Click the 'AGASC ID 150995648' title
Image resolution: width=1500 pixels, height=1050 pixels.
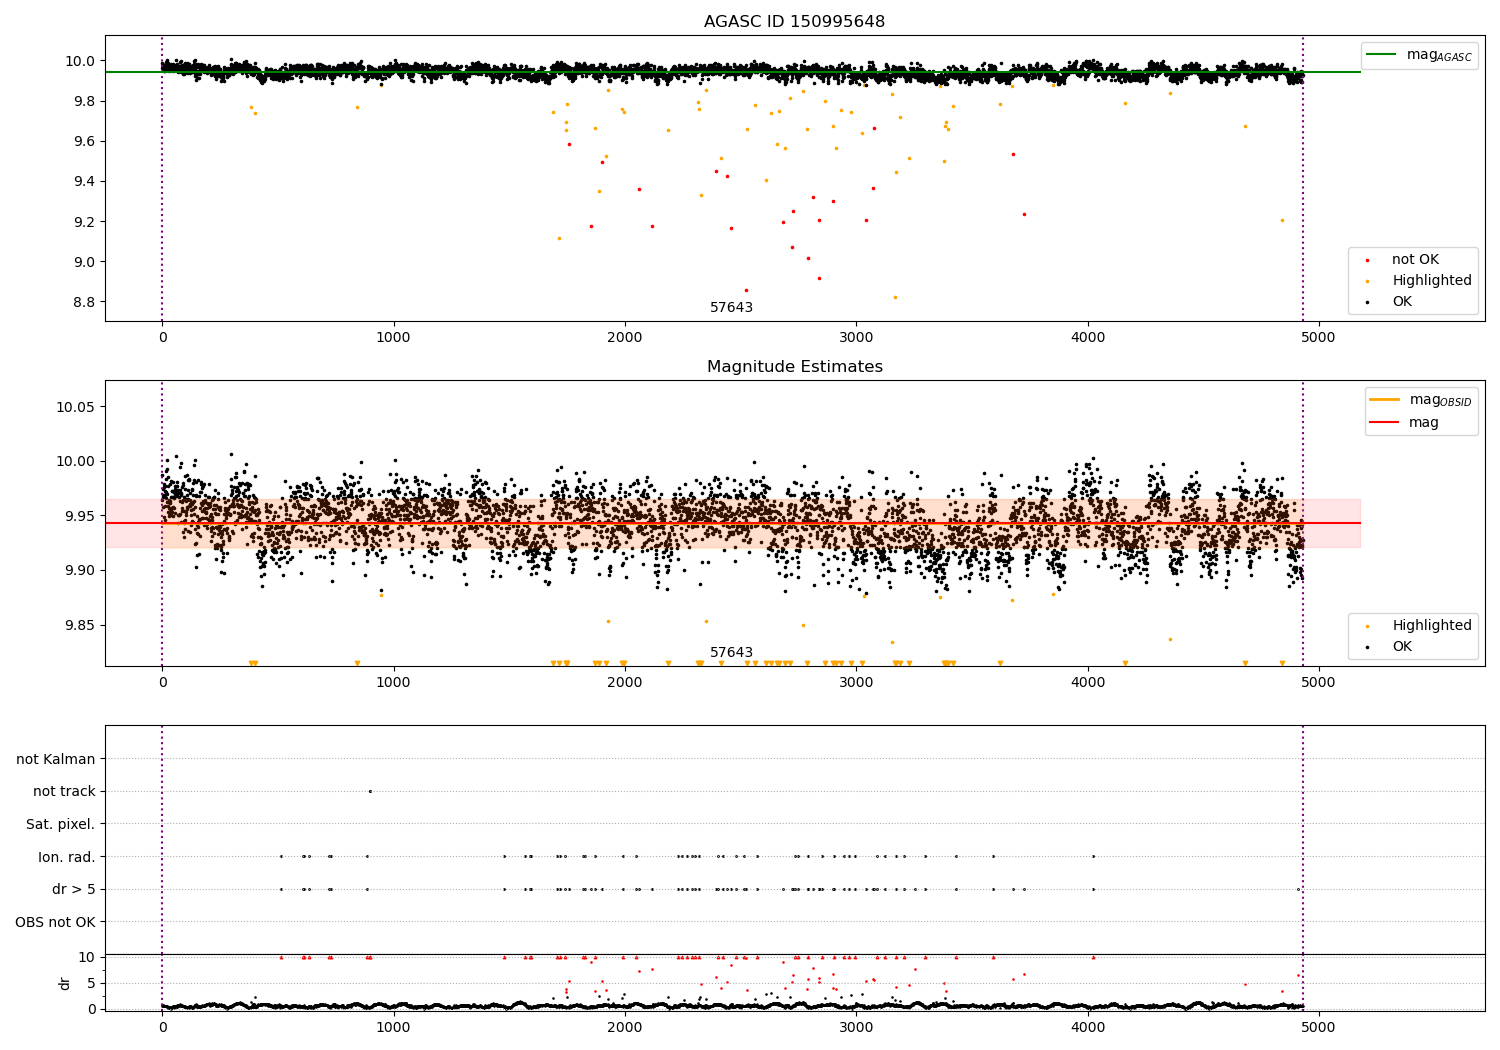794,22
